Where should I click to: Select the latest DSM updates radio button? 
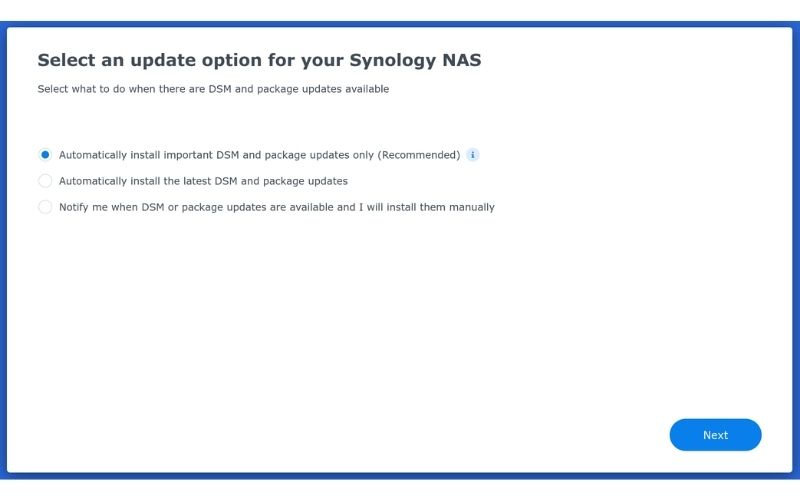click(45, 181)
